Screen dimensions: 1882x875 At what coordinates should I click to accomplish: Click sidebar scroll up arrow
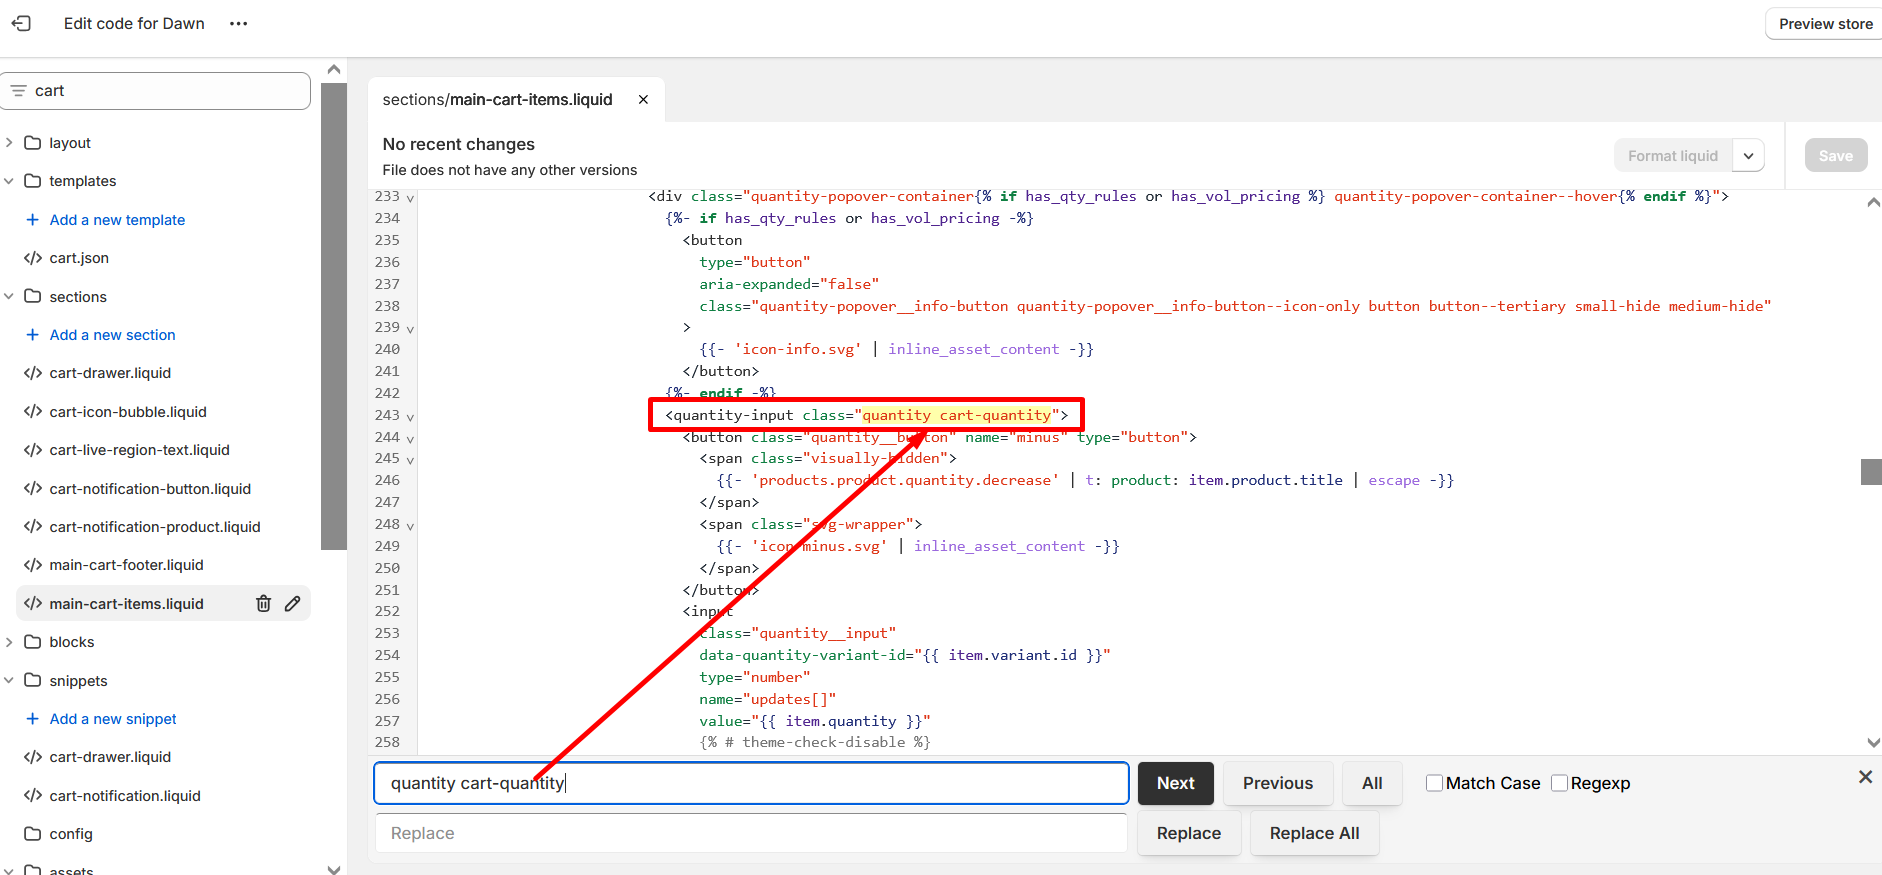[334, 69]
